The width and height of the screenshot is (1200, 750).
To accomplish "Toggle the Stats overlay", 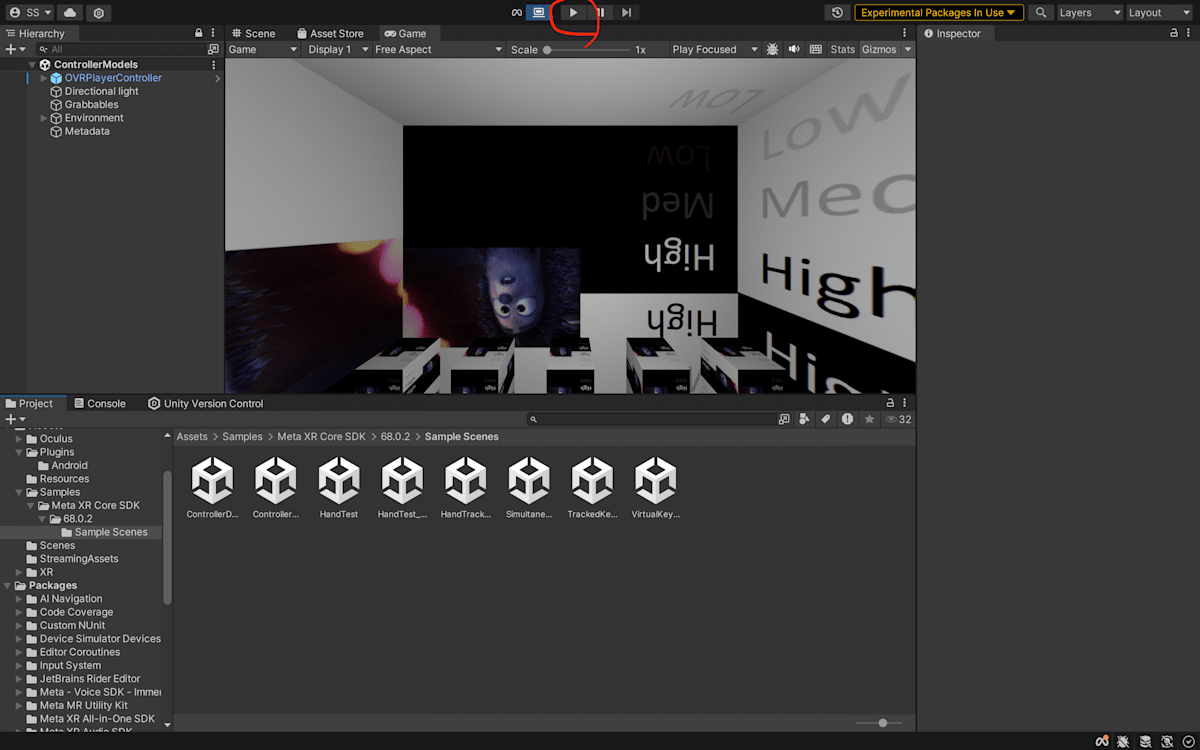I will 843,49.
